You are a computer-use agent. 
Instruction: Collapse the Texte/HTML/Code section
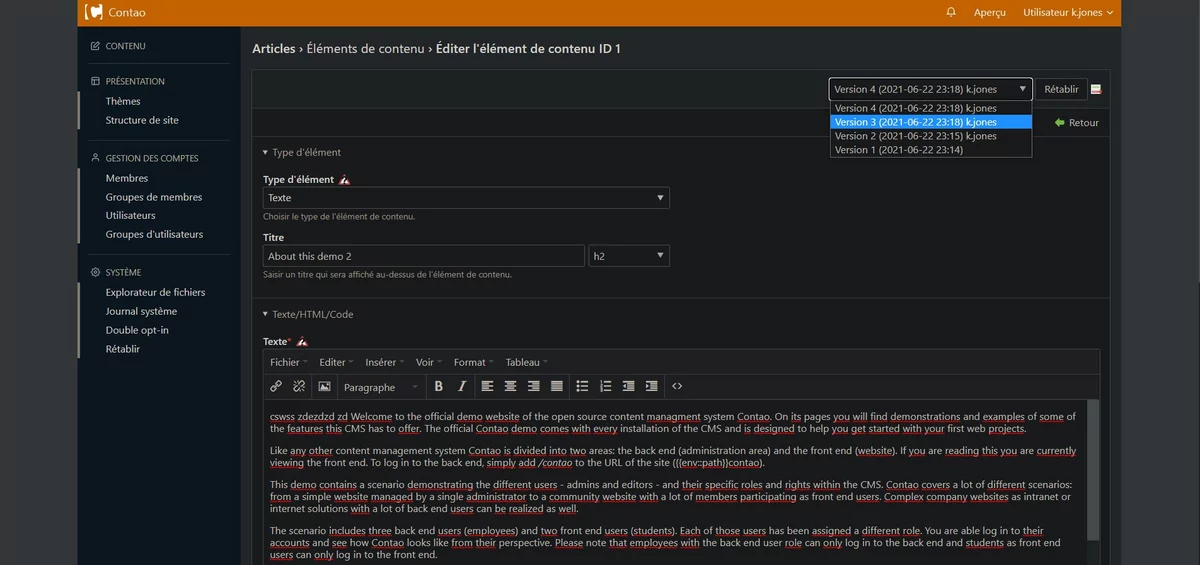click(307, 314)
